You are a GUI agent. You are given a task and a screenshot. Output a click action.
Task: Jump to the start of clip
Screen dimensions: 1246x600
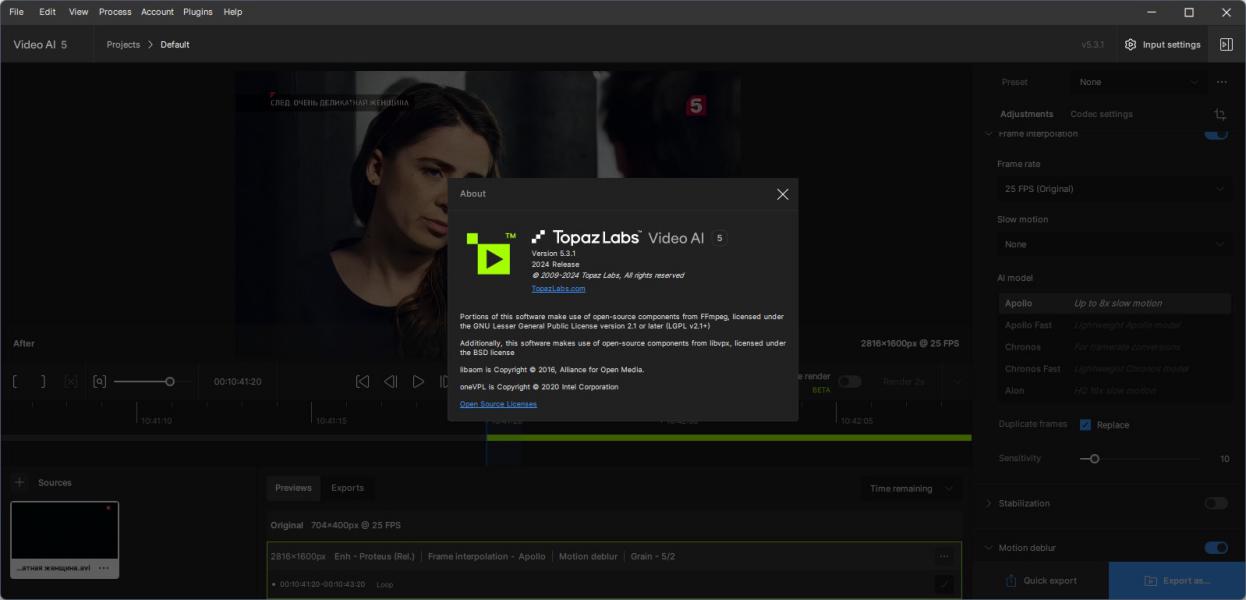pos(363,382)
